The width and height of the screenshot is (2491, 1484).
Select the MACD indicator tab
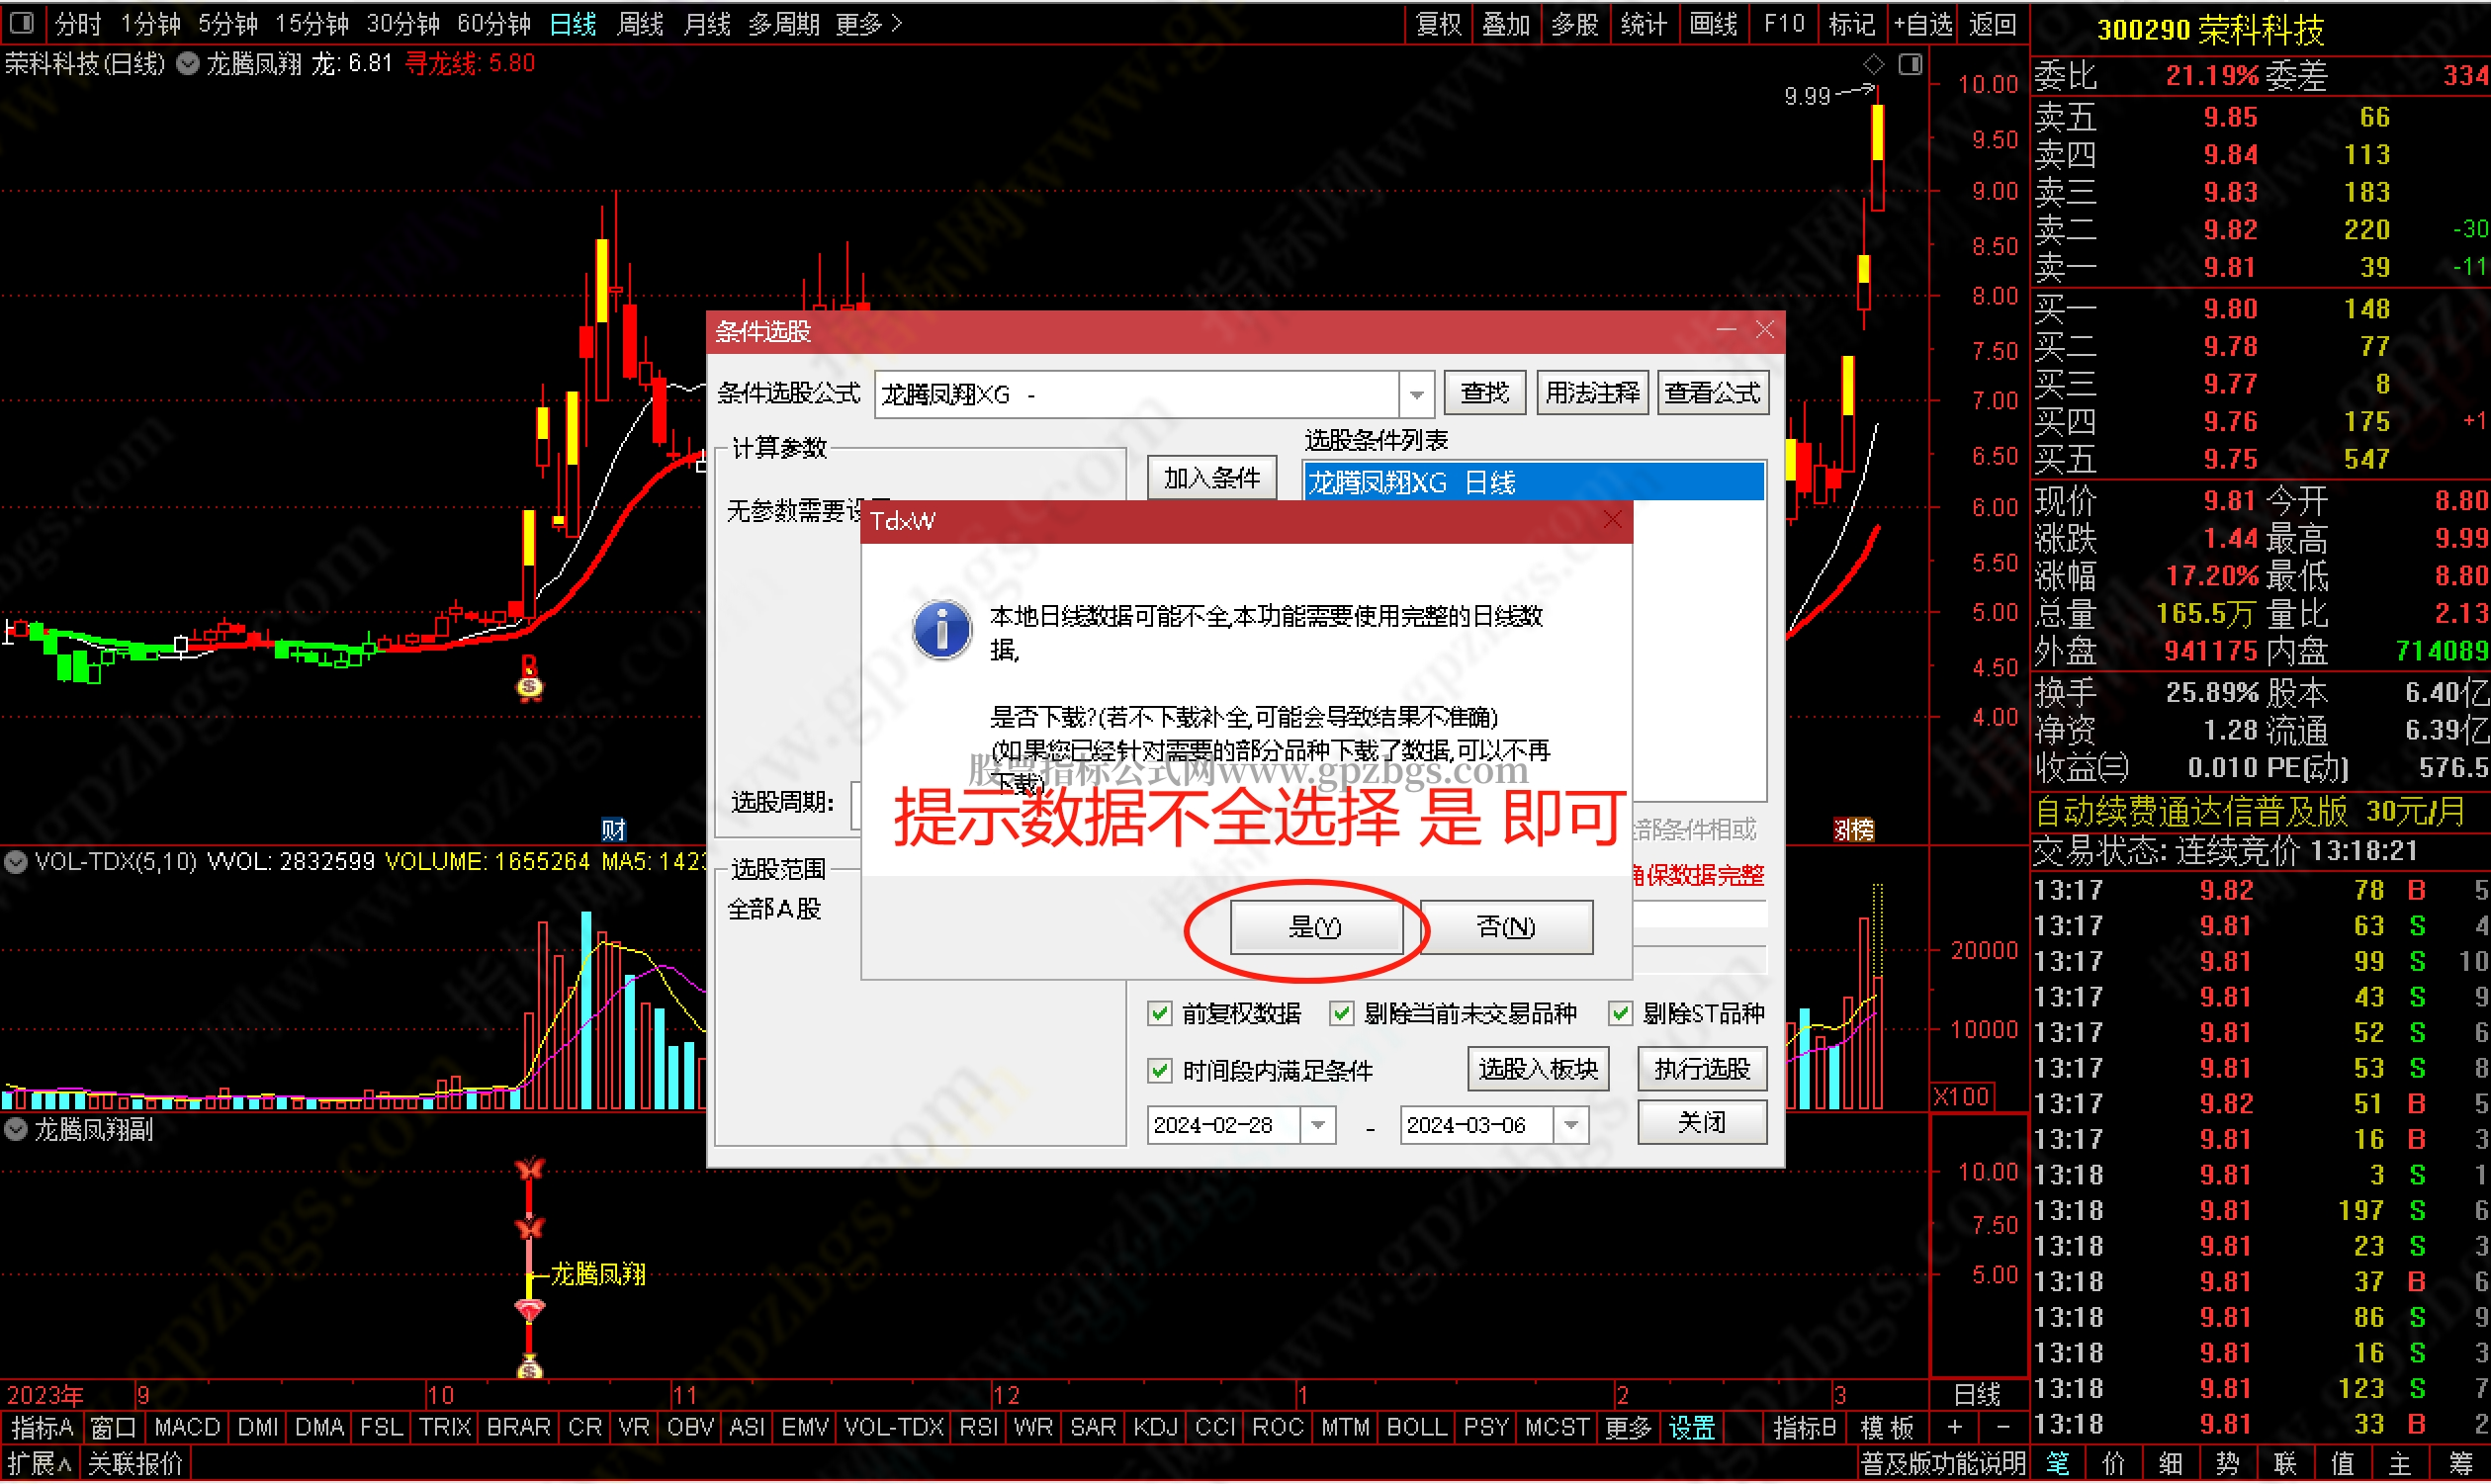(x=187, y=1428)
